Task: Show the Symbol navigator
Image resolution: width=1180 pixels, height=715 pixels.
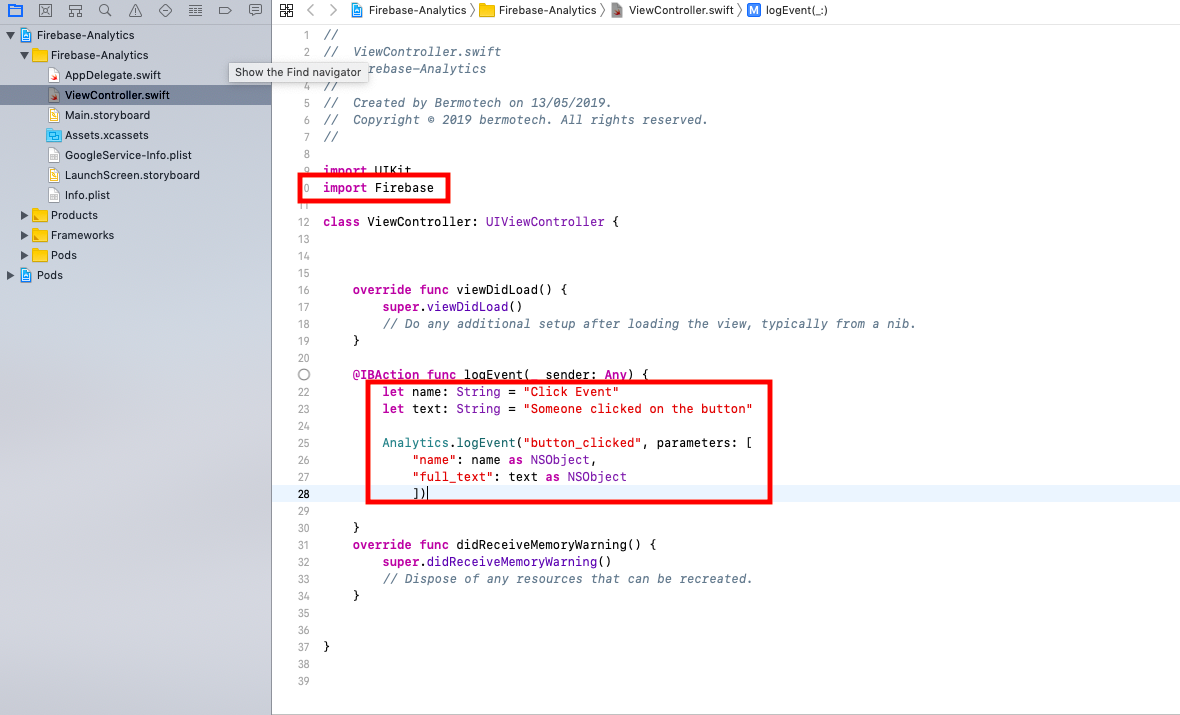Action: [75, 11]
